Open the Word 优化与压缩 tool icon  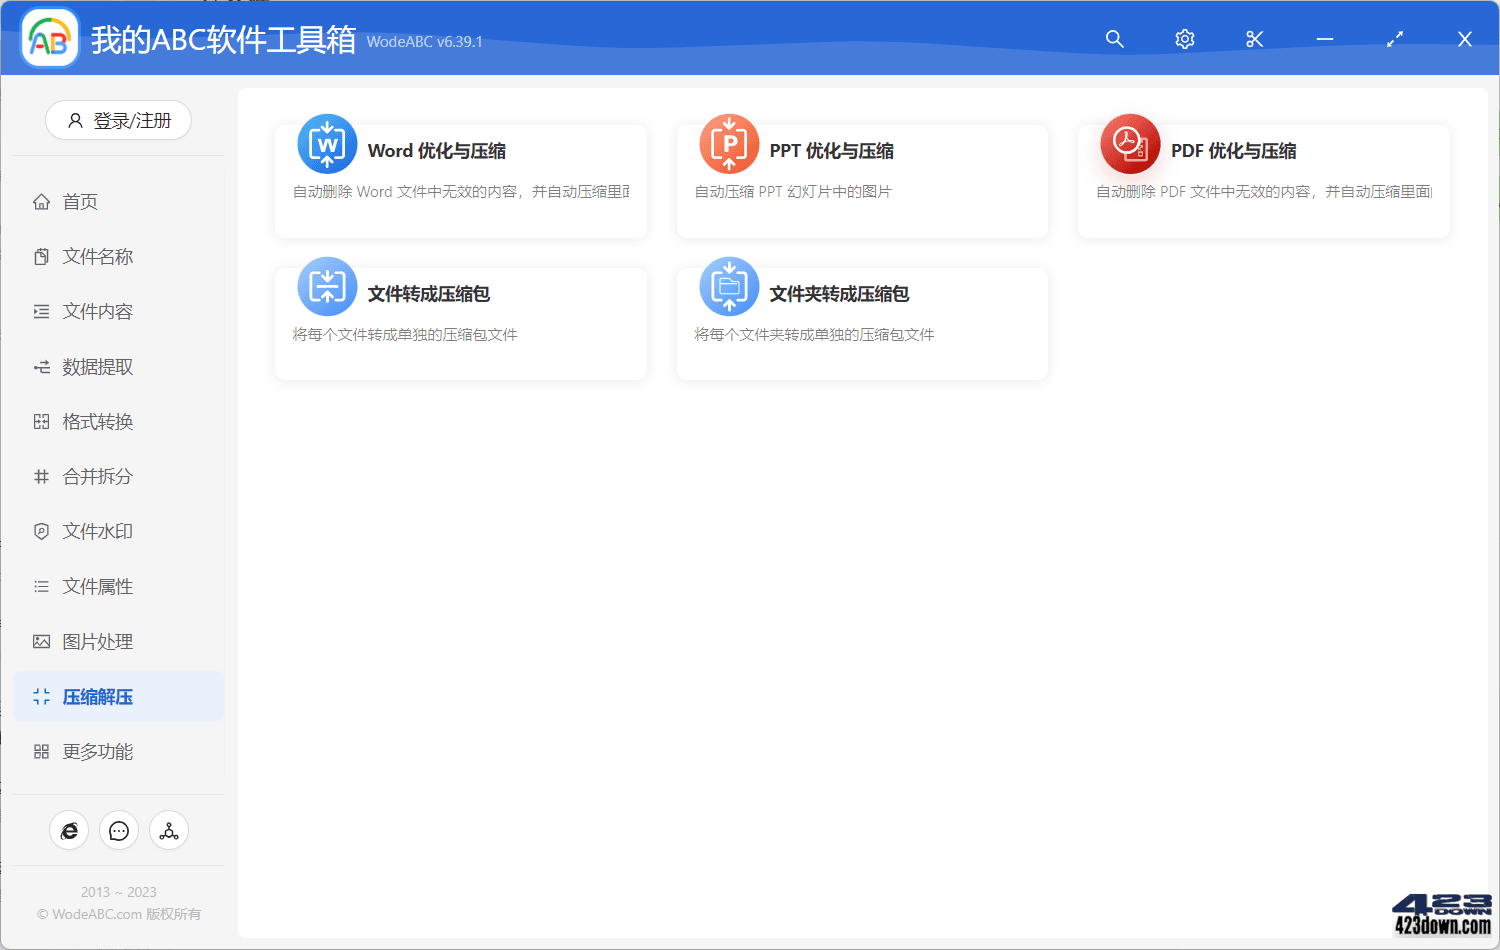(327, 144)
